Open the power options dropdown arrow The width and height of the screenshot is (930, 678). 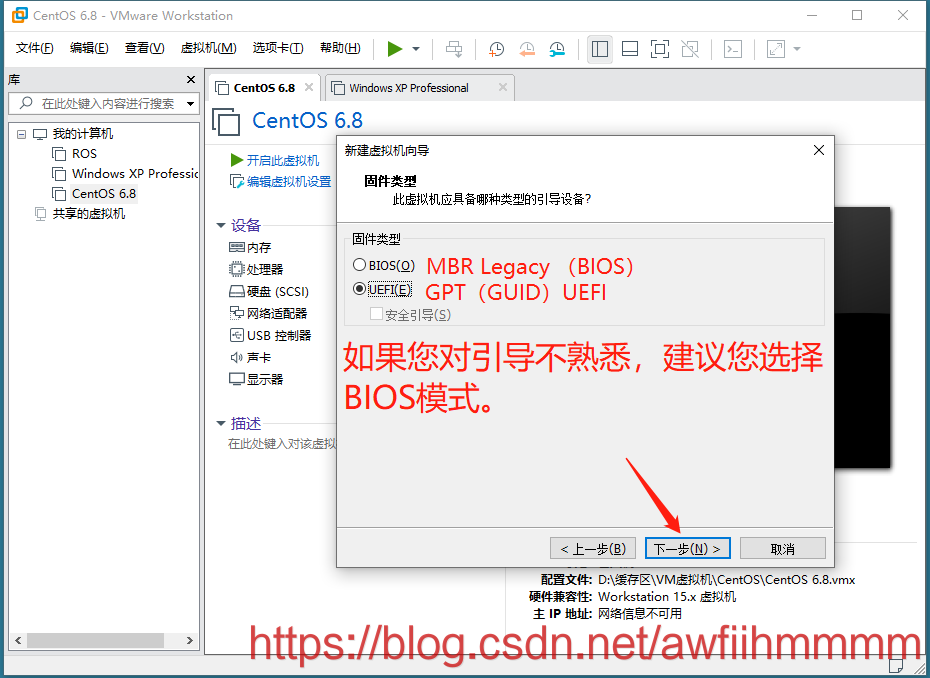pos(416,49)
